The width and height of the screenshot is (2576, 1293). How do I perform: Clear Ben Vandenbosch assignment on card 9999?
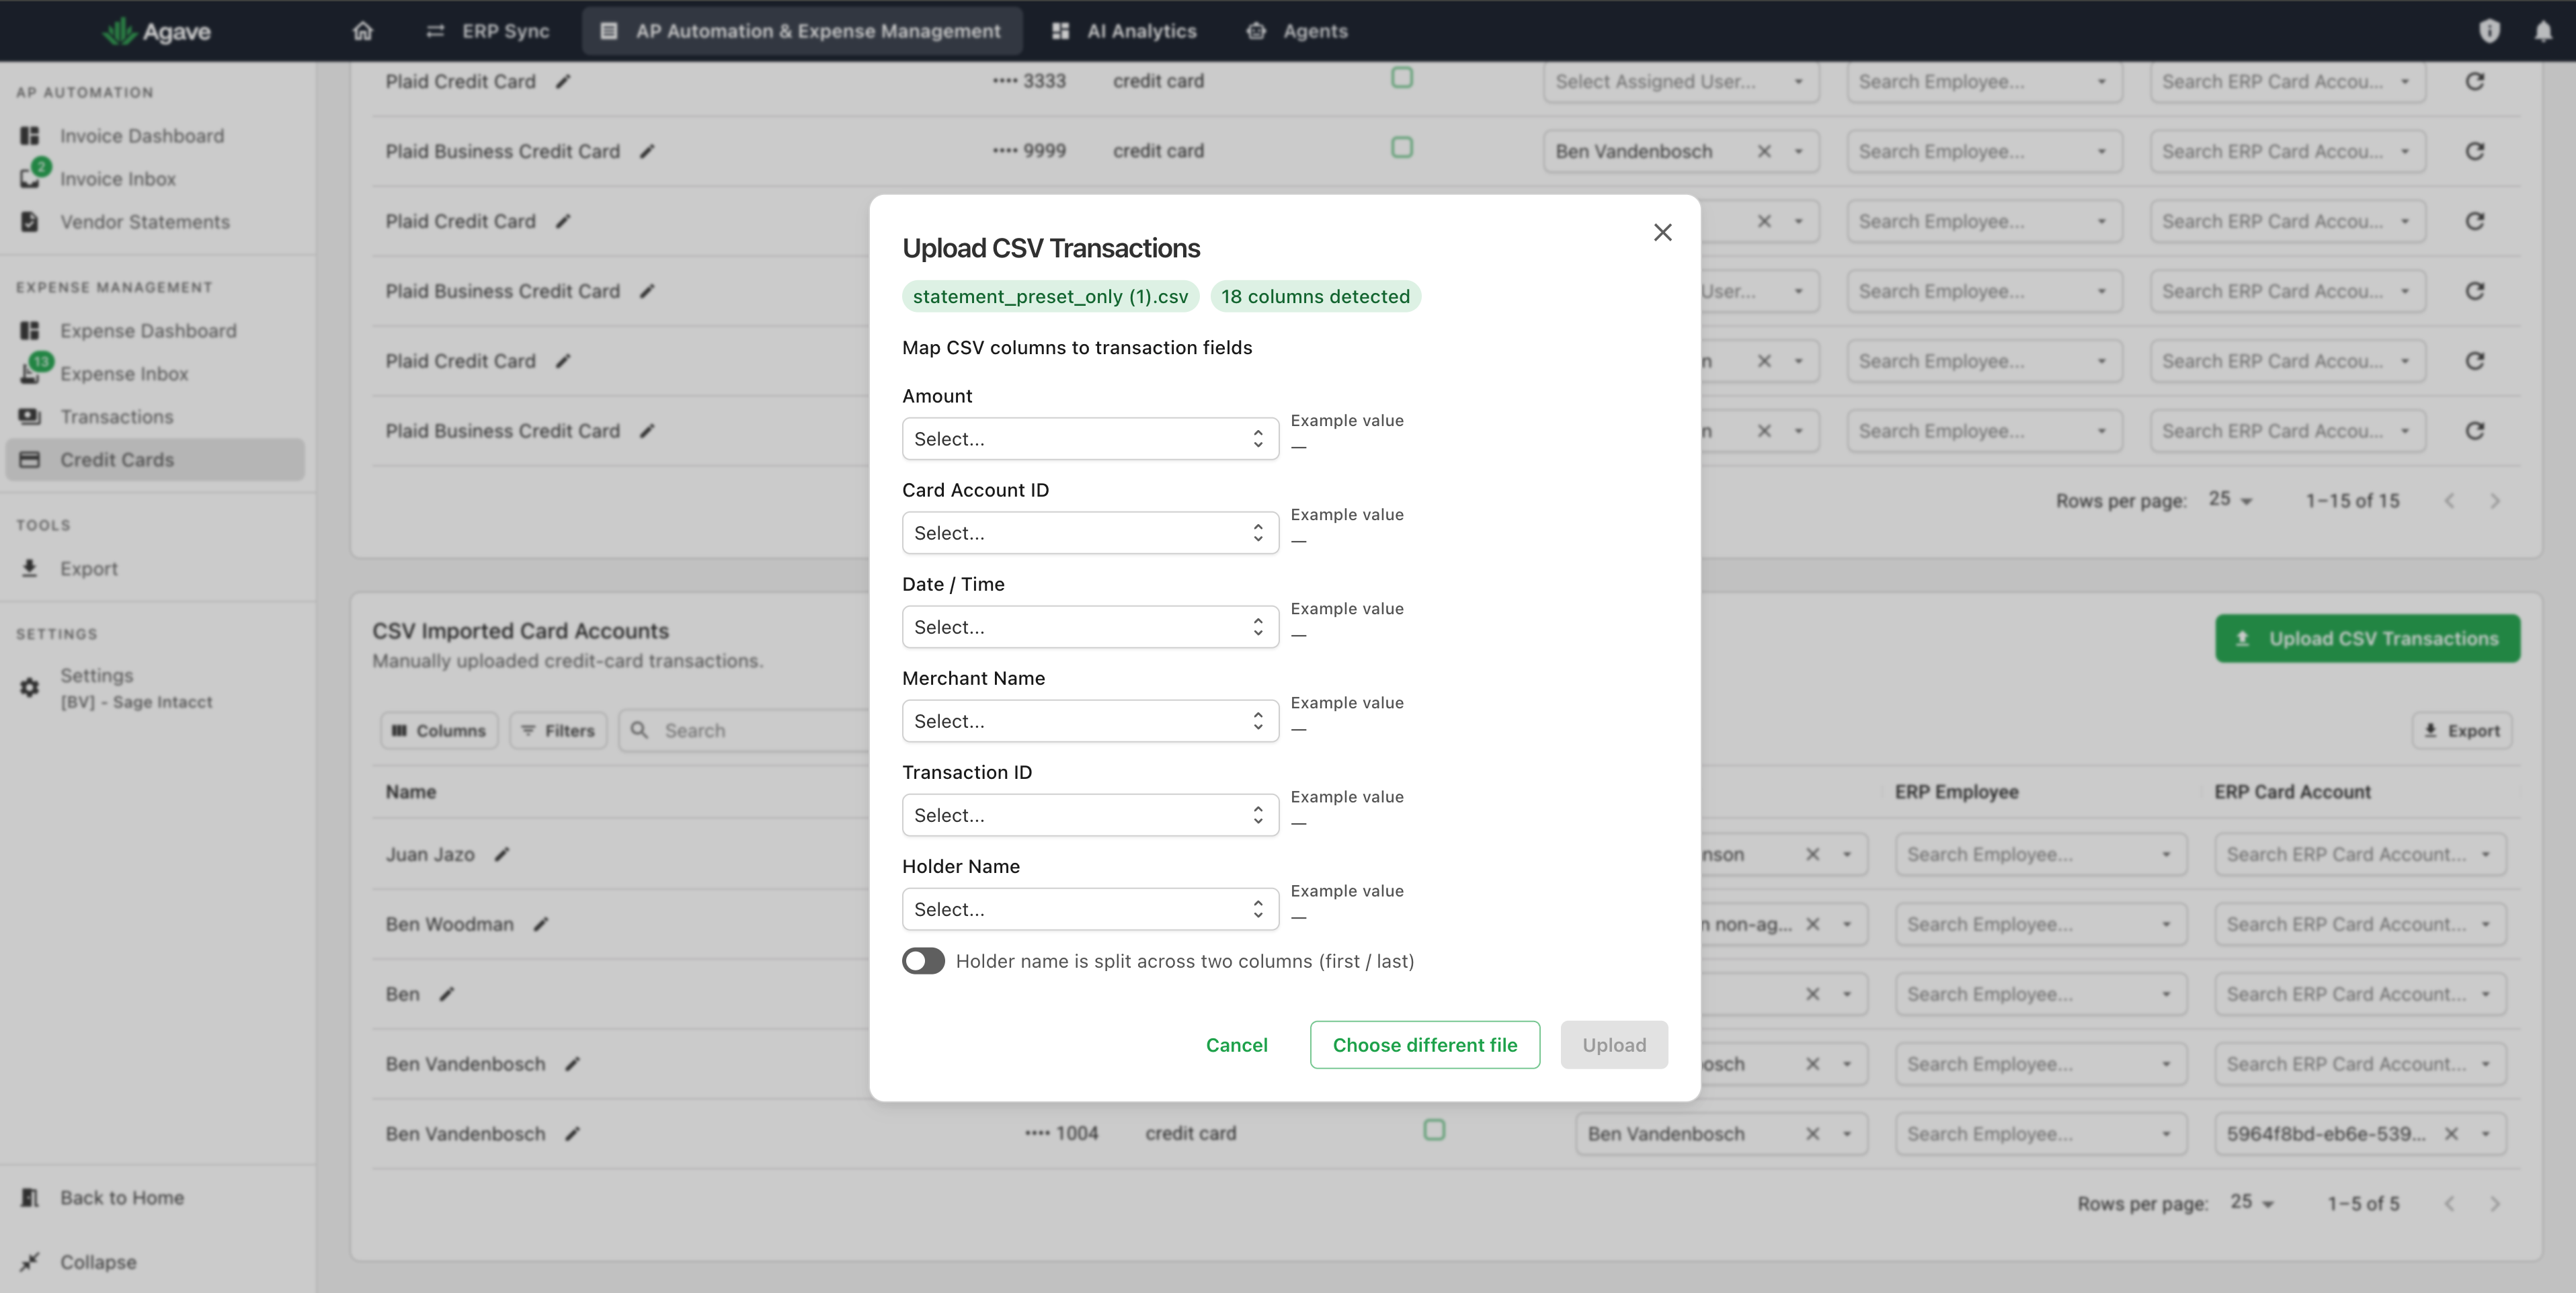point(1764,152)
